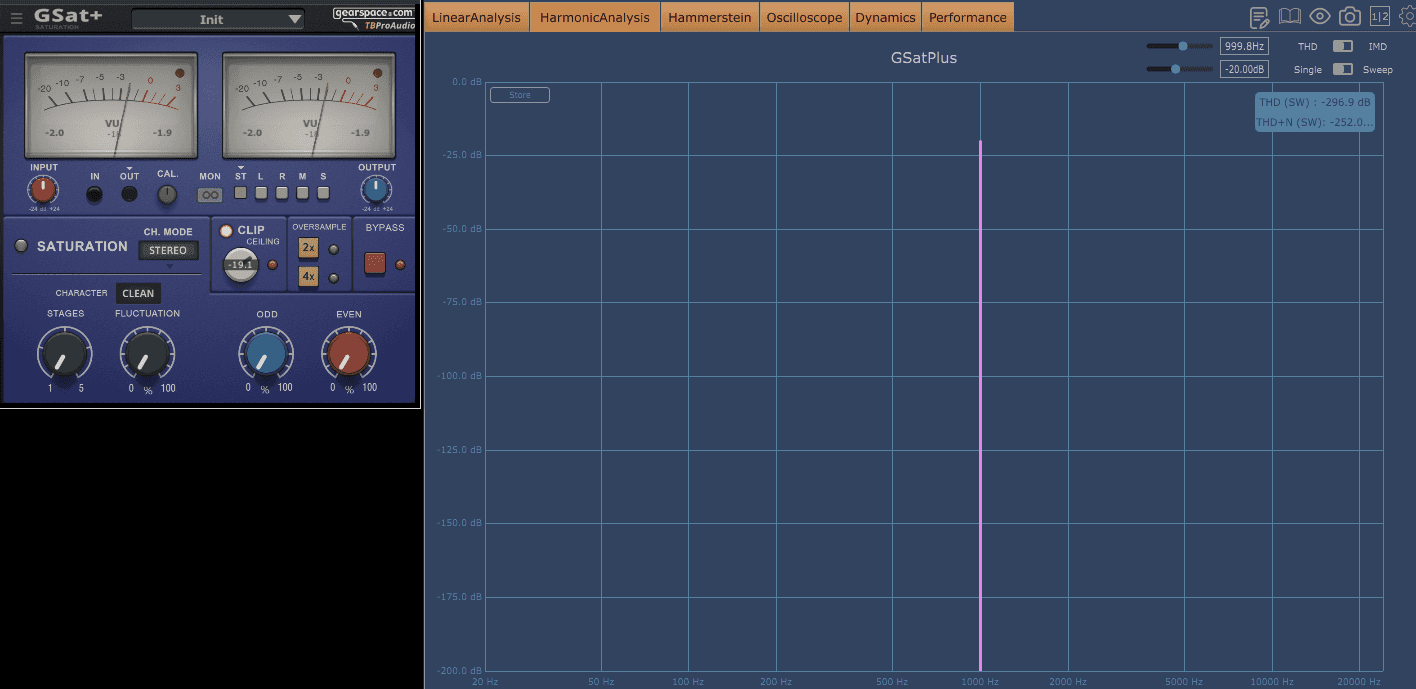Viewport: 1416px width, 689px height.
Task: Switch to the Oscilloscope tab
Action: point(804,17)
